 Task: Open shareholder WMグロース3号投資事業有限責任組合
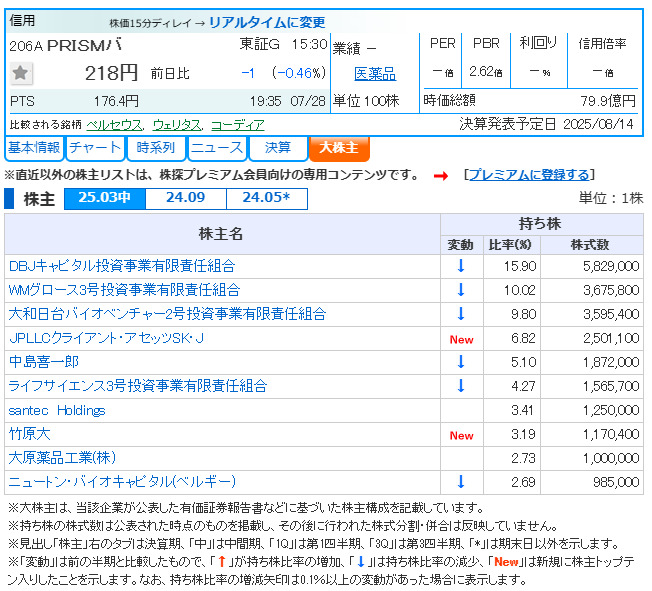click(x=124, y=290)
